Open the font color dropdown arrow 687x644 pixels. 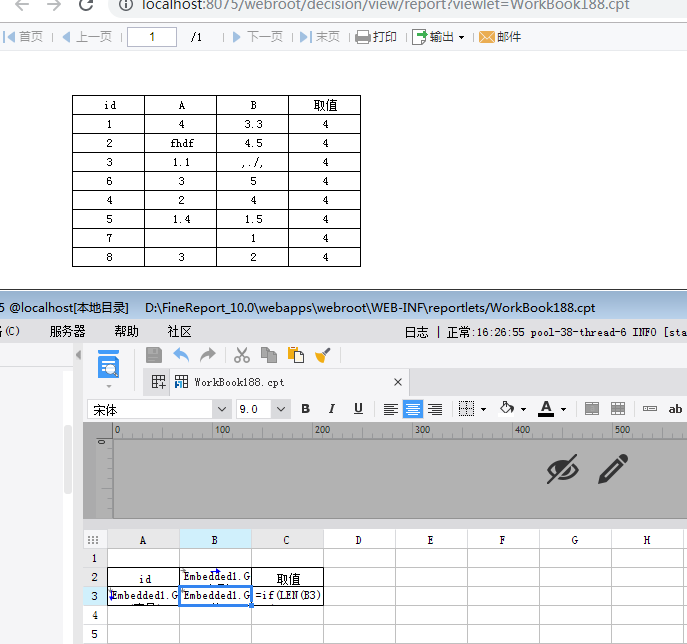pos(563,410)
